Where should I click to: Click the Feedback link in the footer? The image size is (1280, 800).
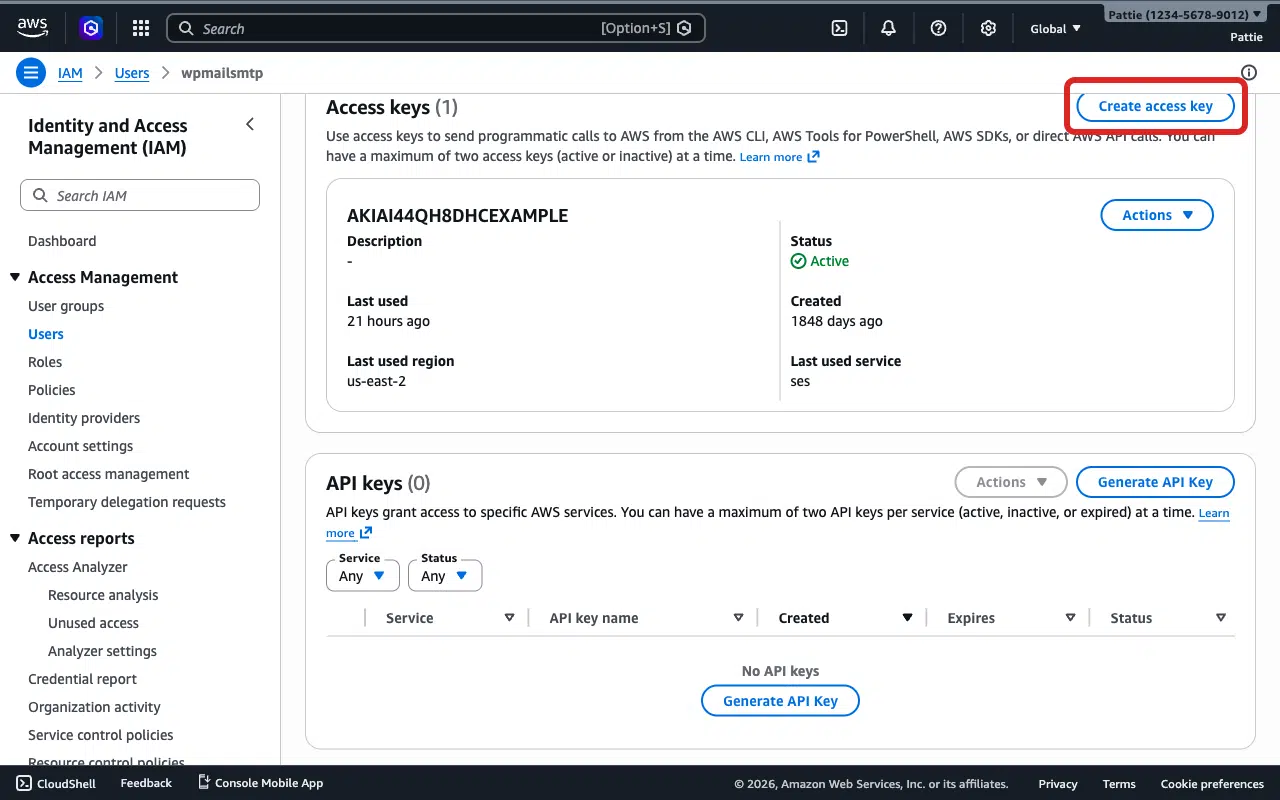pyautogui.click(x=146, y=783)
